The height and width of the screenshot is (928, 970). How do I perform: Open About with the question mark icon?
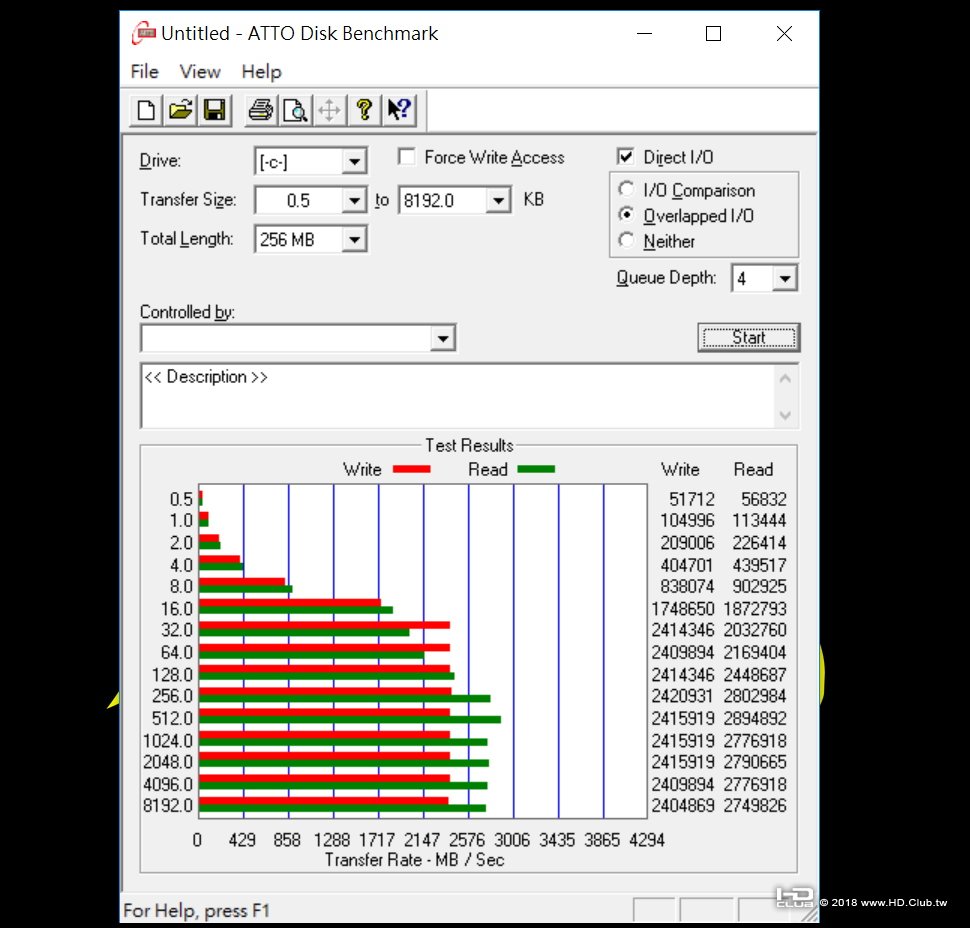[364, 111]
